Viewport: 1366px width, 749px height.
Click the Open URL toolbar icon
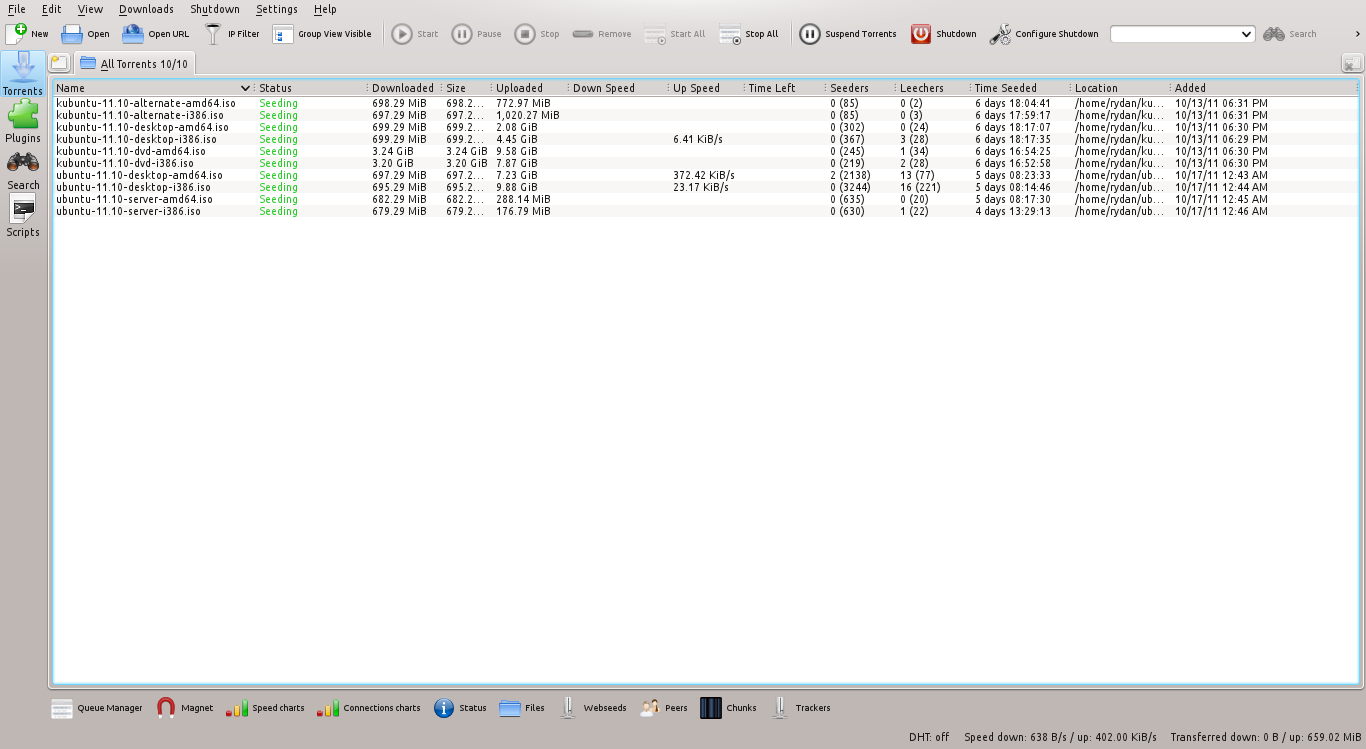point(133,34)
